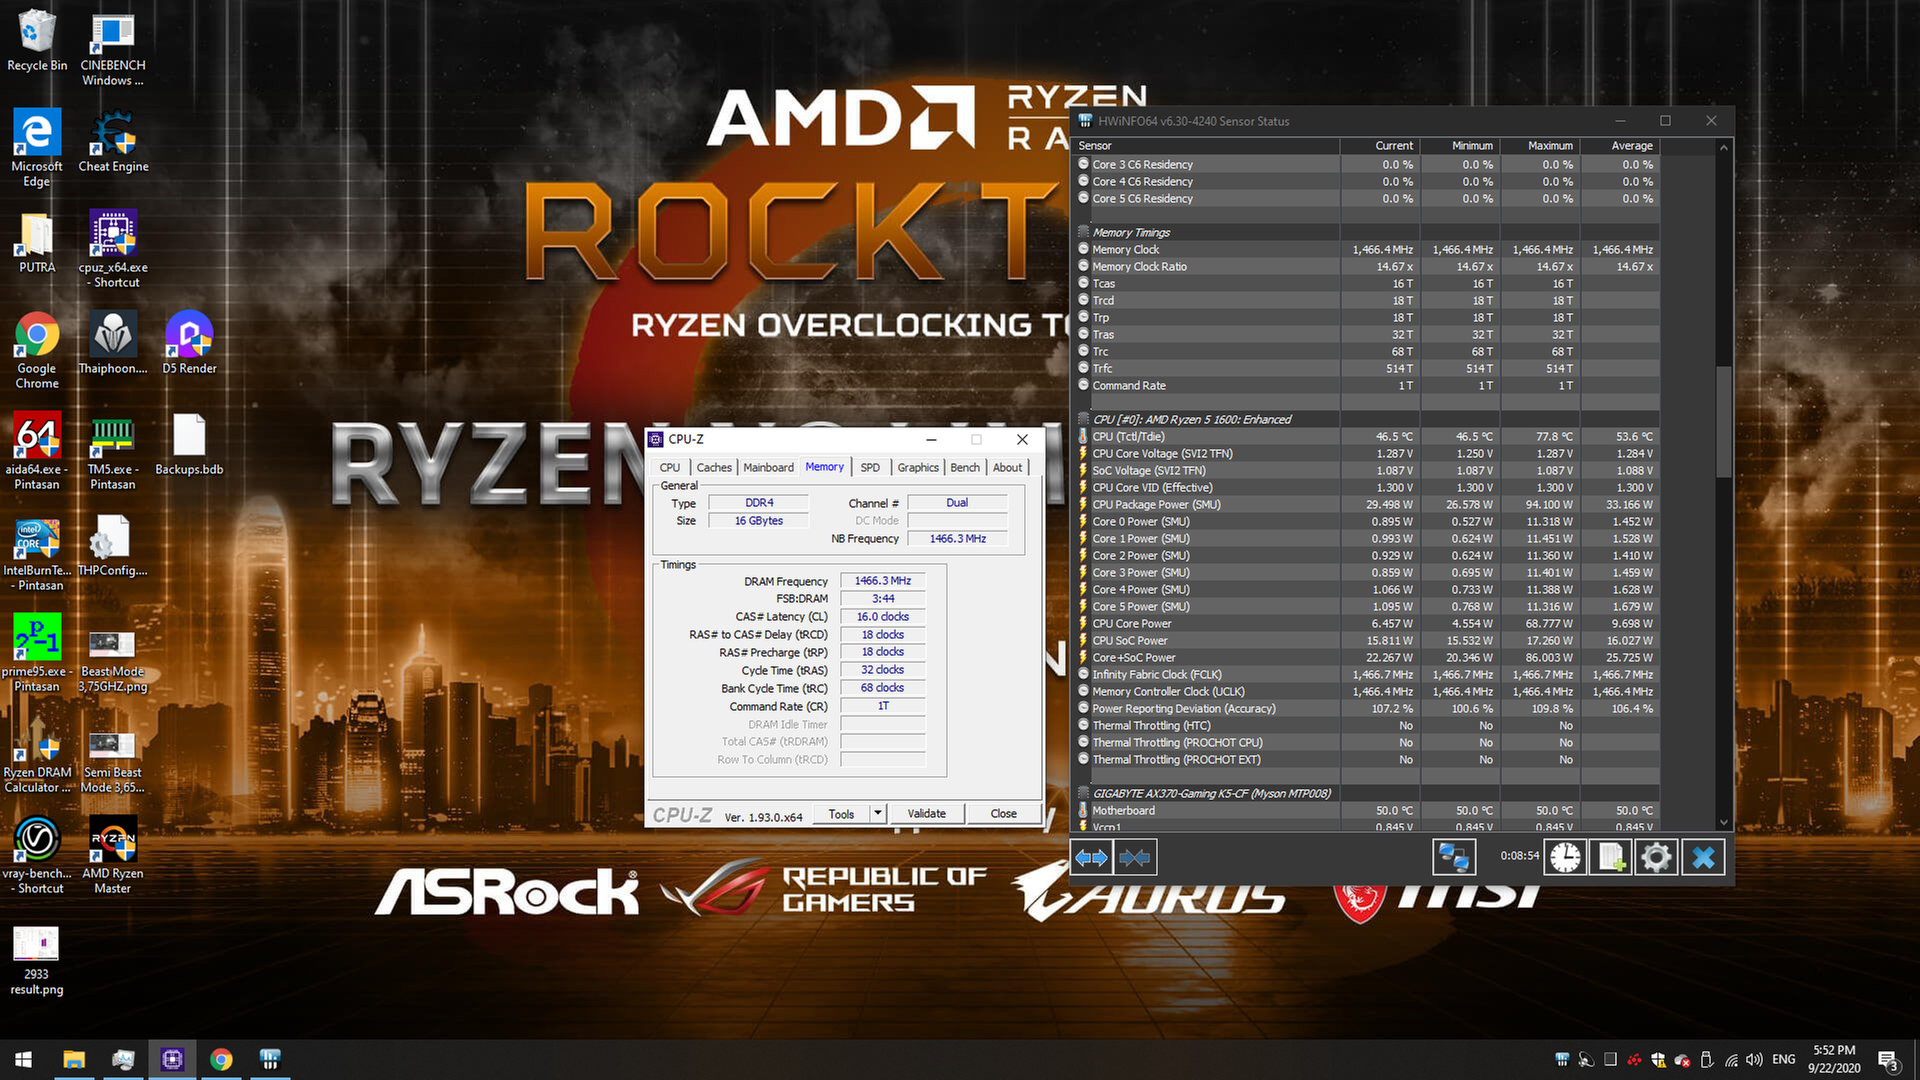Open the SPD tab in CPU-Z
This screenshot has width=1920, height=1080.
pyautogui.click(x=870, y=467)
